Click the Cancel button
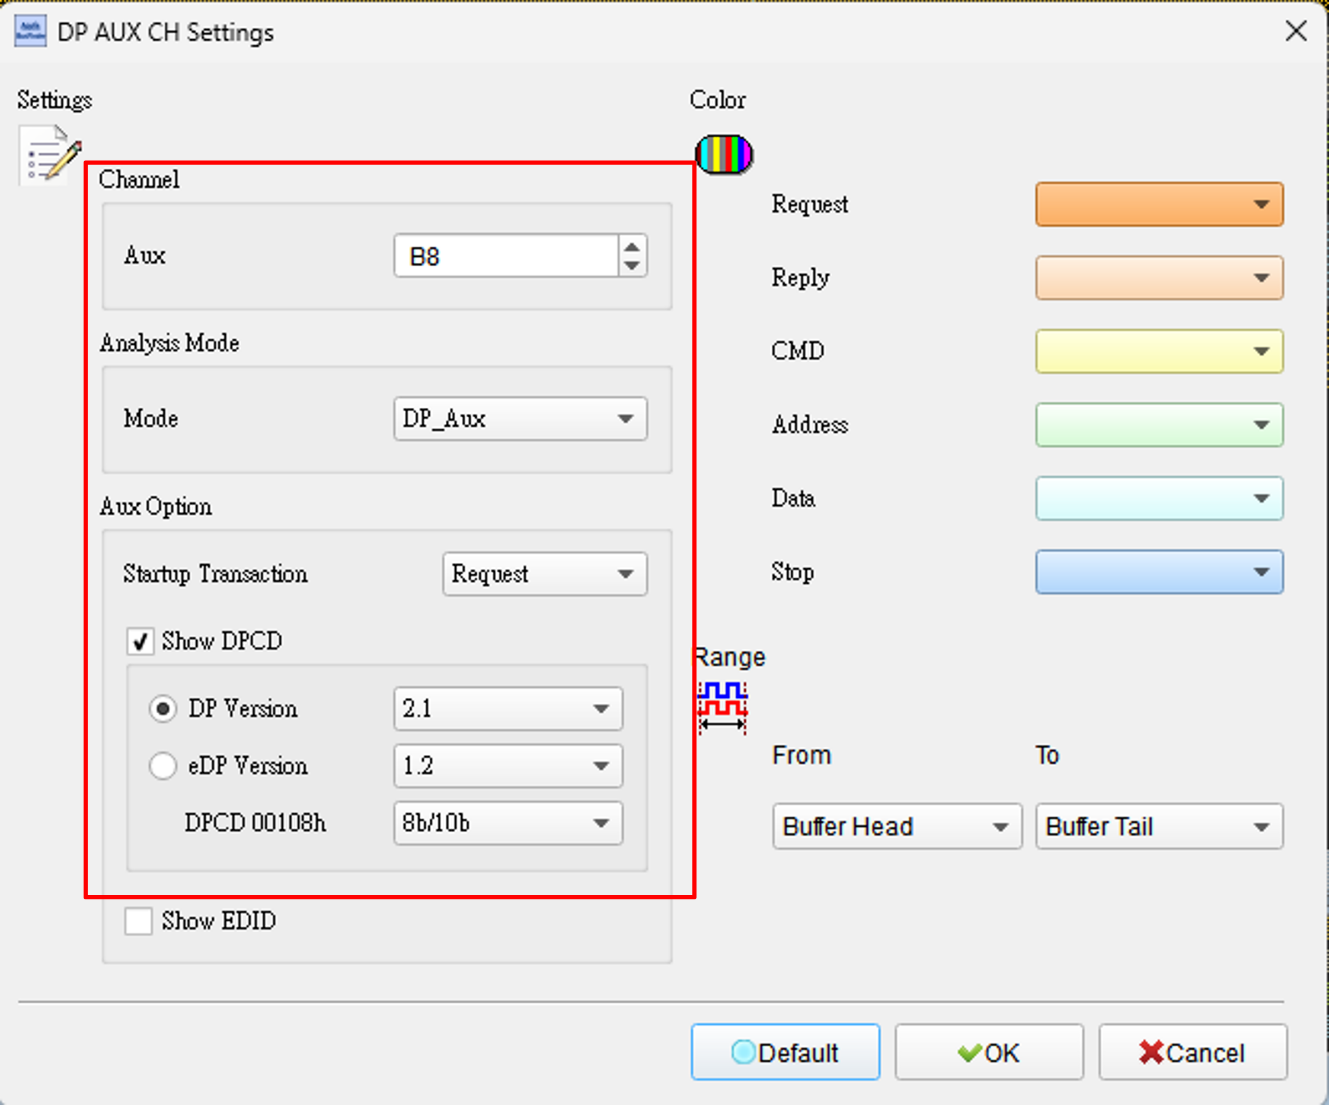The width and height of the screenshot is (1329, 1105). 1193,1052
